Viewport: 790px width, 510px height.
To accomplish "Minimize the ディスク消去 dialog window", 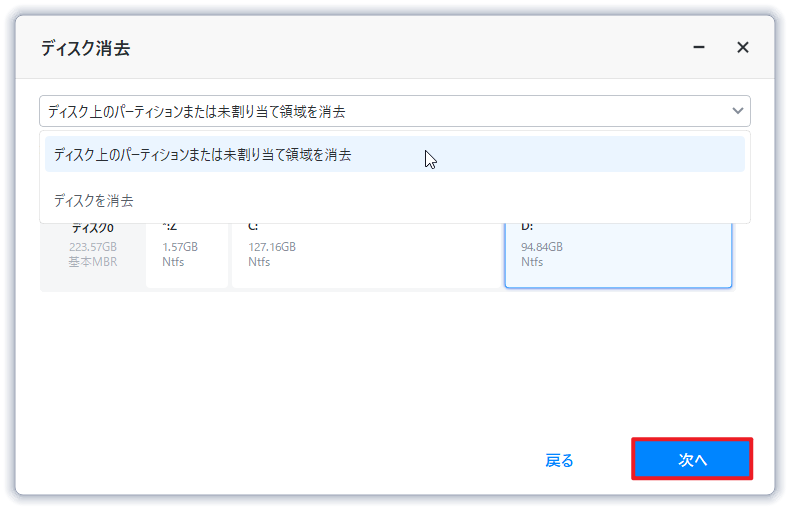I will pyautogui.click(x=699, y=47).
